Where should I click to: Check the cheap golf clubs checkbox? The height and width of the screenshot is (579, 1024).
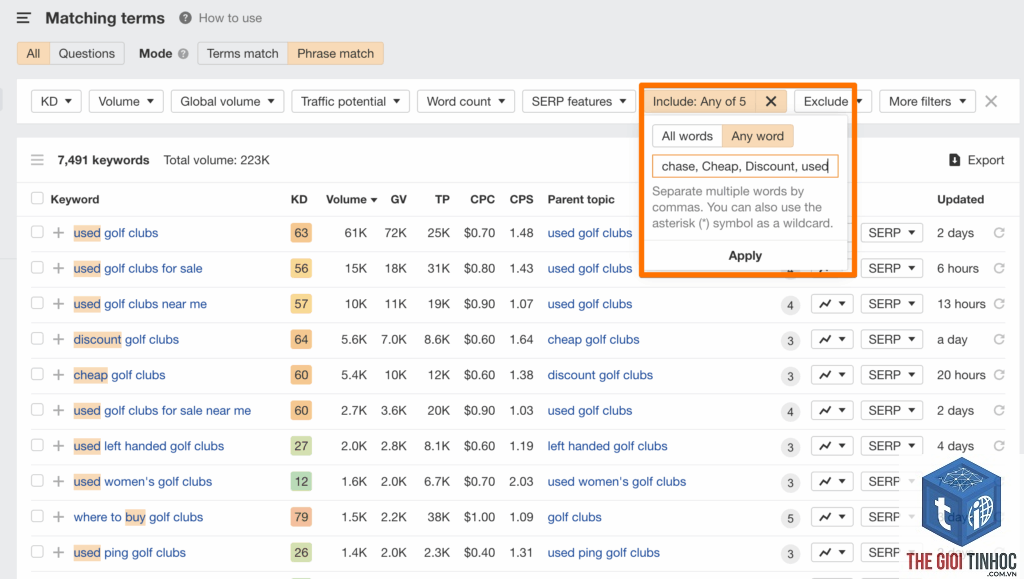point(37,374)
